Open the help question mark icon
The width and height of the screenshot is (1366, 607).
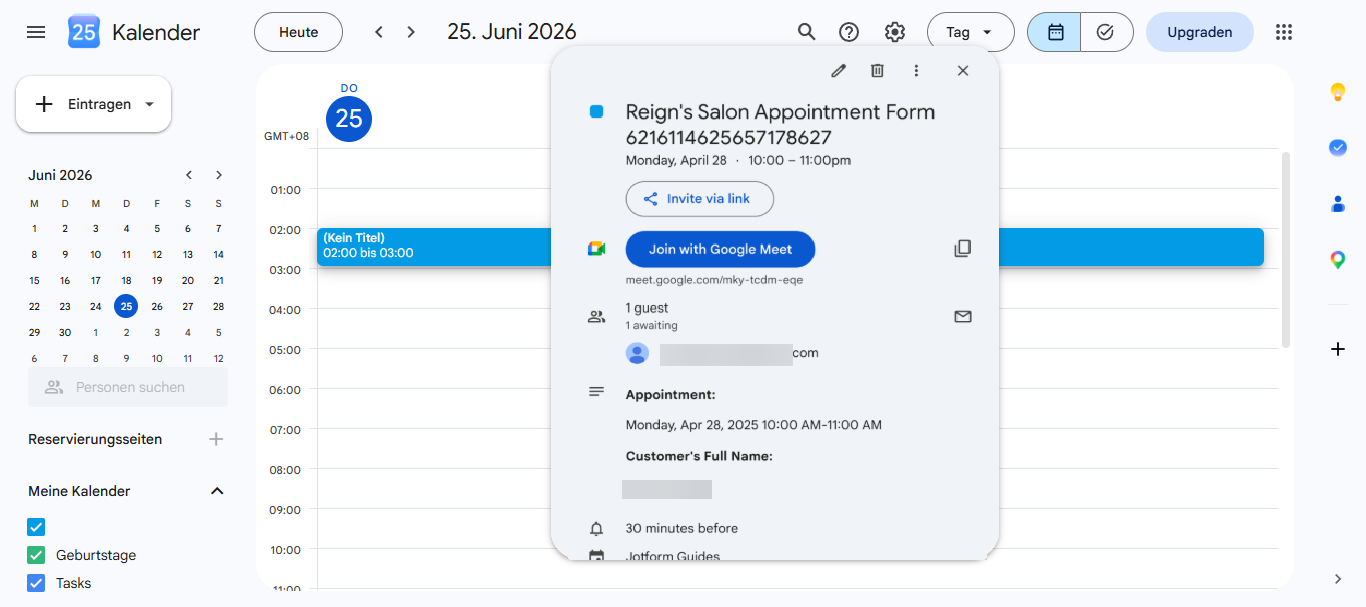[x=849, y=32]
